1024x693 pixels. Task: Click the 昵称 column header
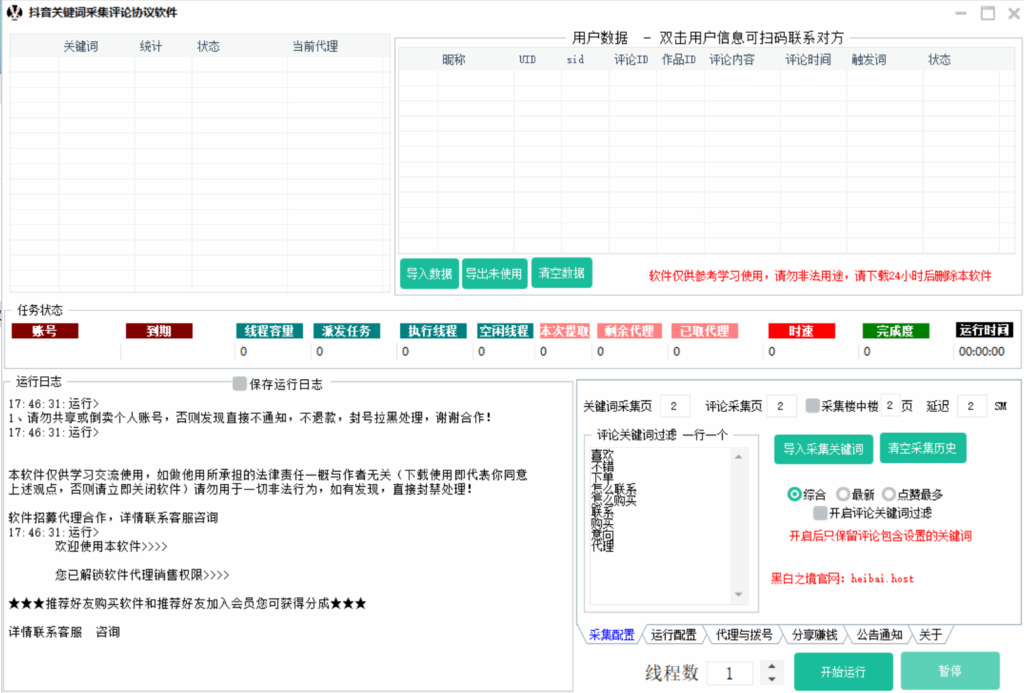coord(454,59)
